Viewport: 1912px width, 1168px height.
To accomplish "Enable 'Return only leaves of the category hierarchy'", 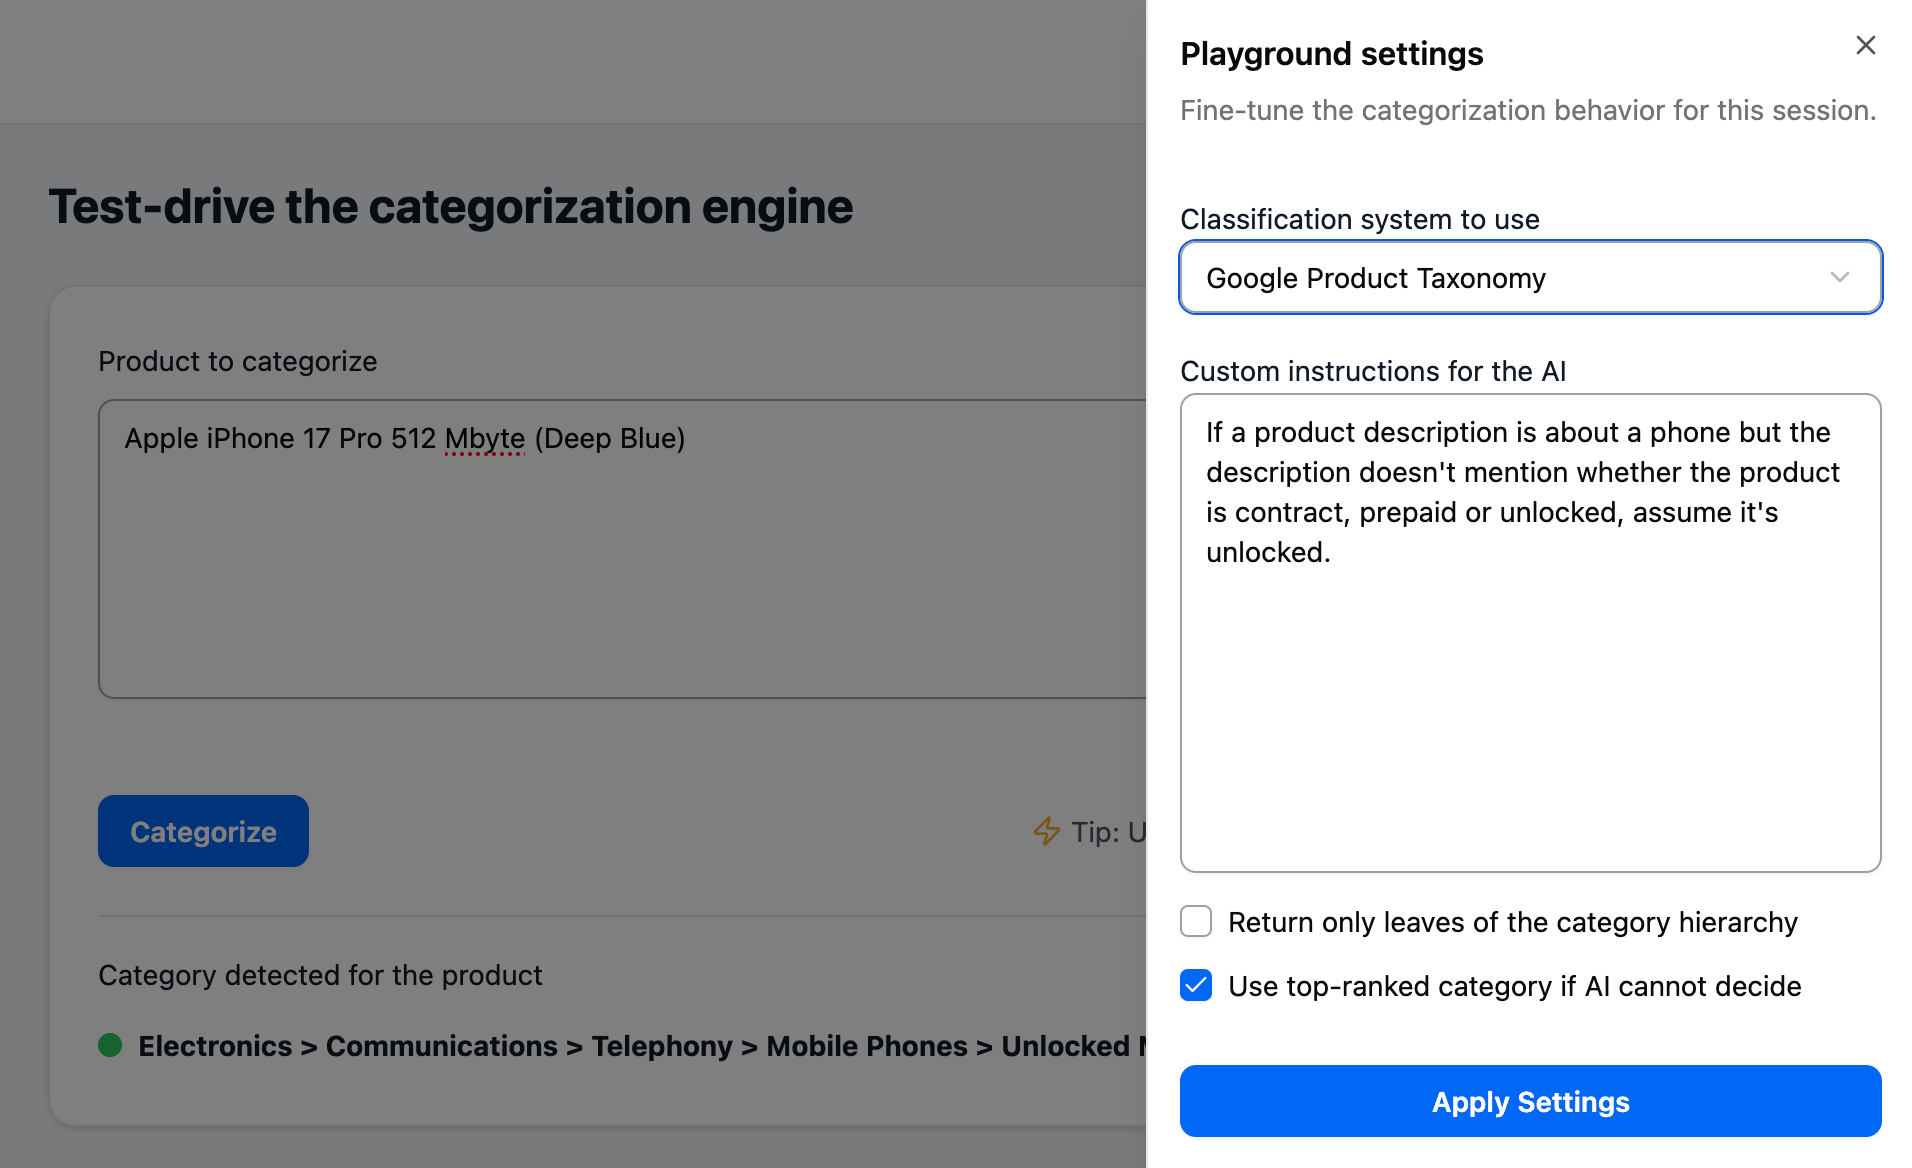I will pyautogui.click(x=1195, y=921).
